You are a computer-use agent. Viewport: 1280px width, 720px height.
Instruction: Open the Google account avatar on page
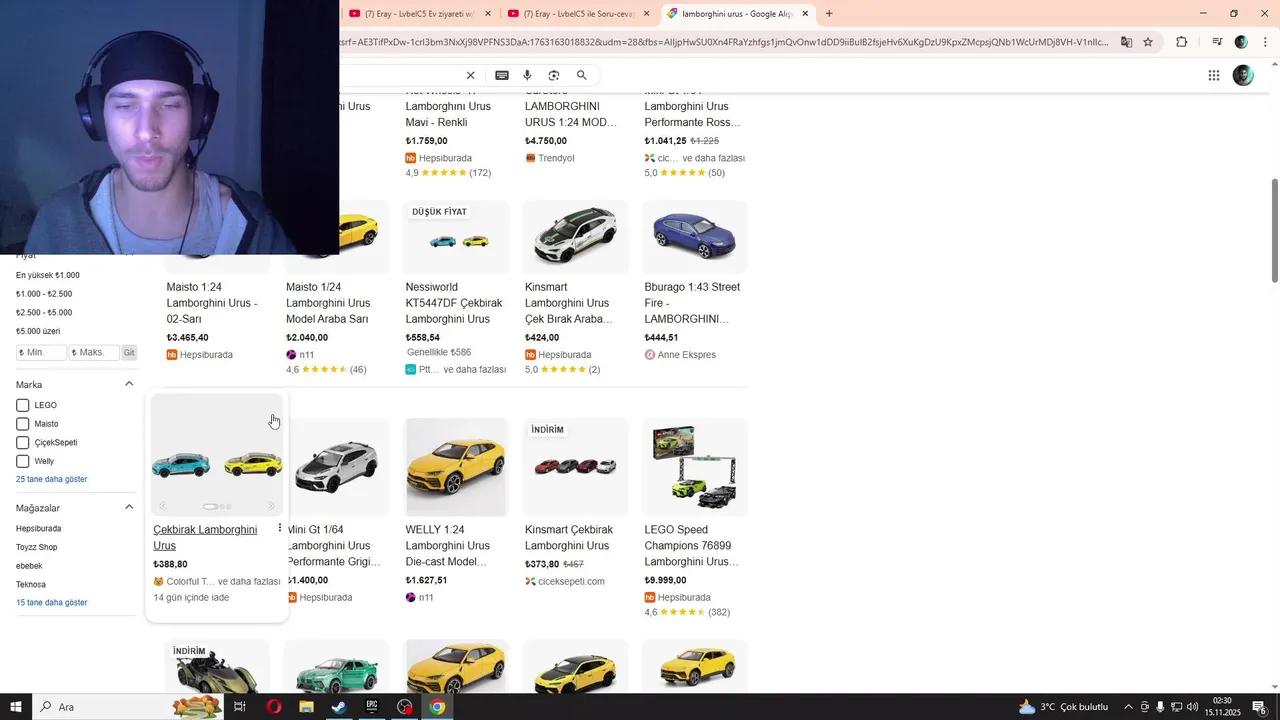pyautogui.click(x=1243, y=75)
